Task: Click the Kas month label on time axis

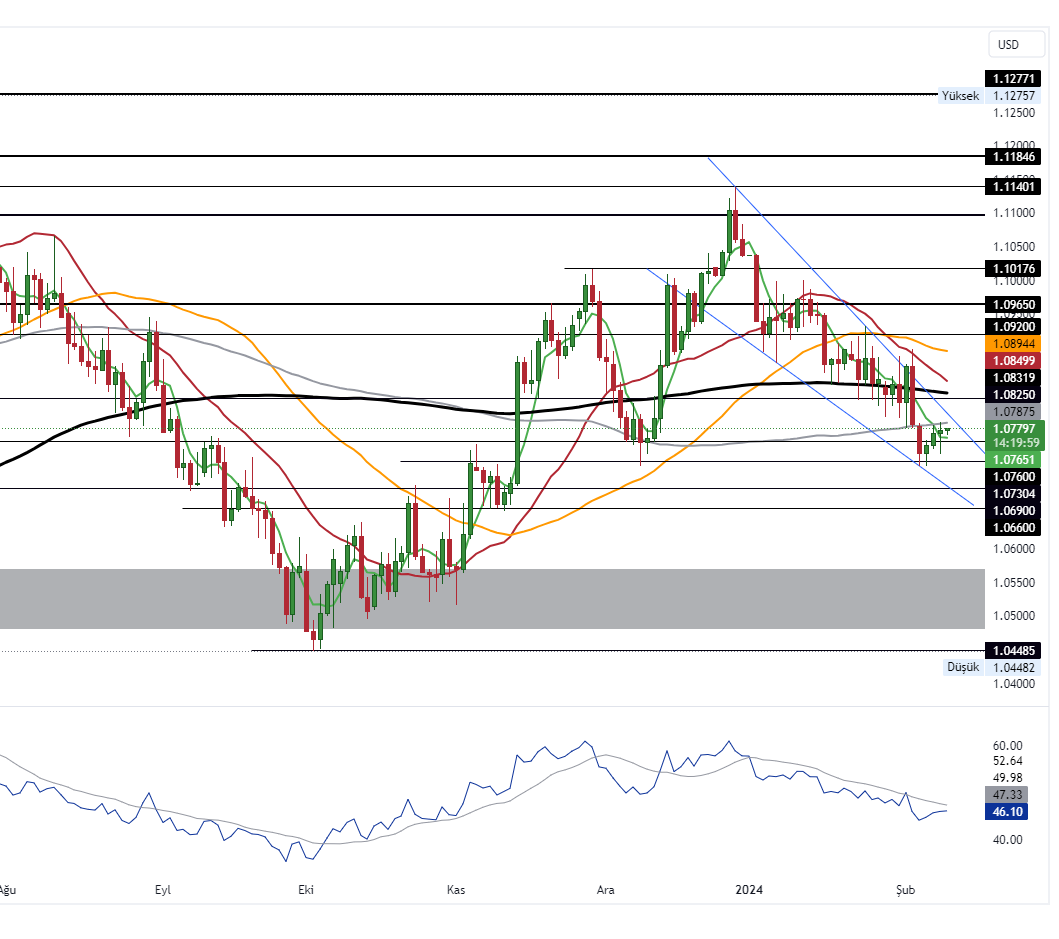Action: coord(456,889)
